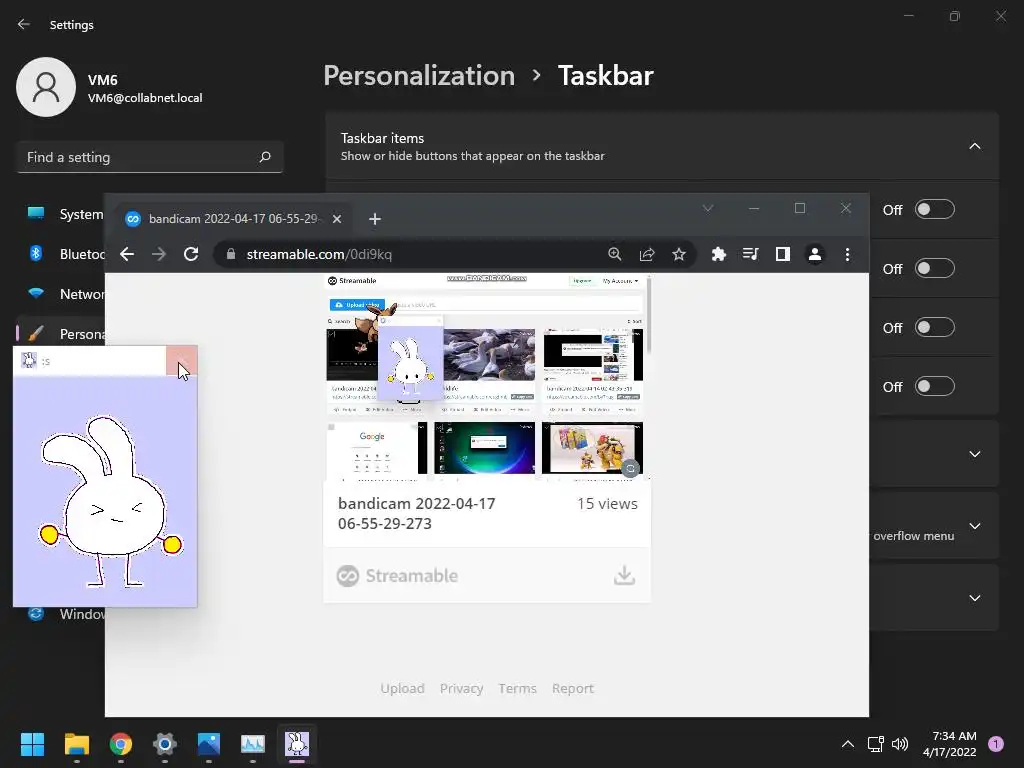Click Streamable logo in video footer
1024x768 pixels.
(x=397, y=575)
